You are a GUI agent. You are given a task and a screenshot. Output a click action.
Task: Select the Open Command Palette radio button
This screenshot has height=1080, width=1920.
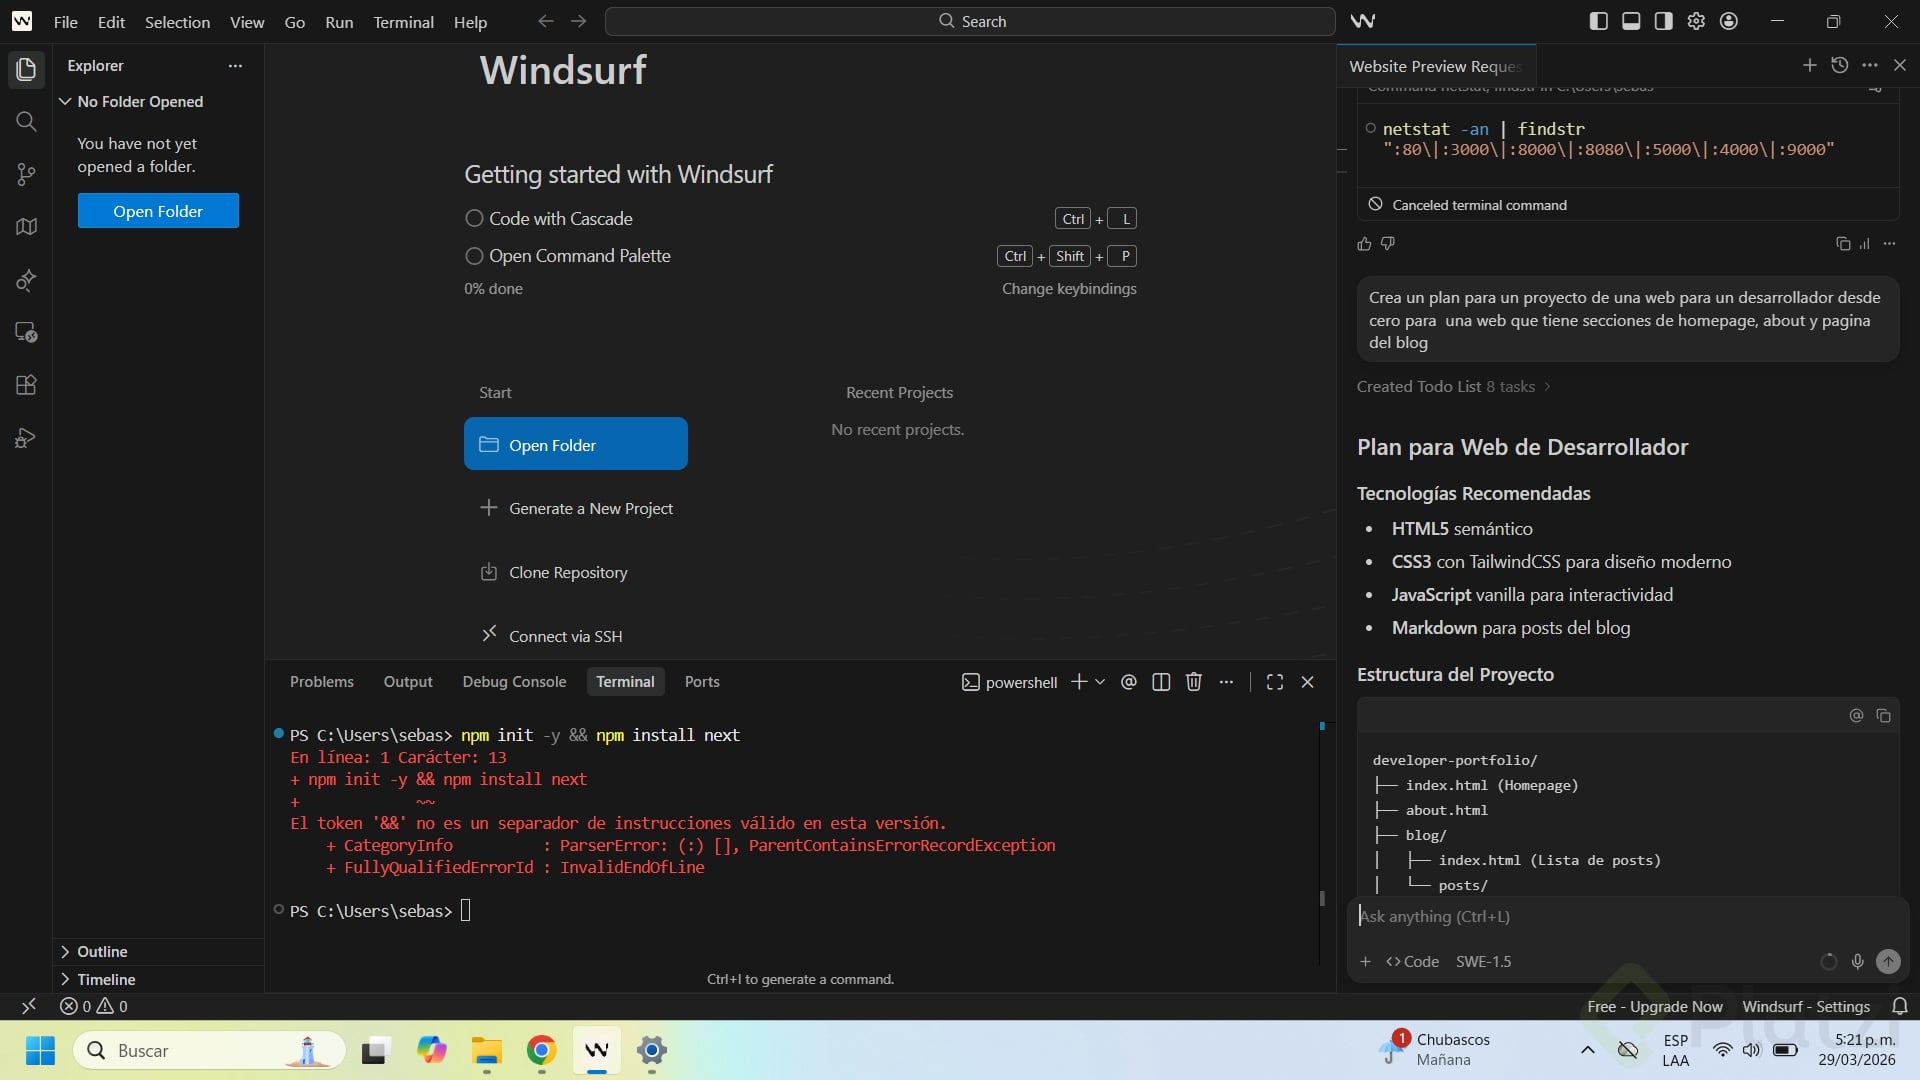pos(474,256)
